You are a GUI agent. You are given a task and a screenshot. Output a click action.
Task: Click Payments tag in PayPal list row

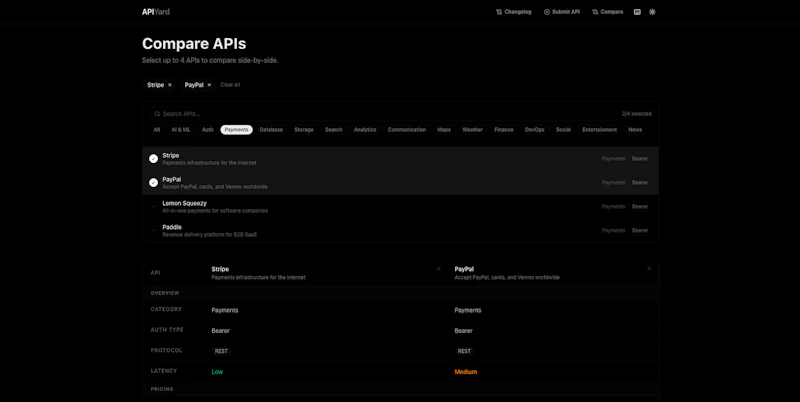pyautogui.click(x=613, y=183)
